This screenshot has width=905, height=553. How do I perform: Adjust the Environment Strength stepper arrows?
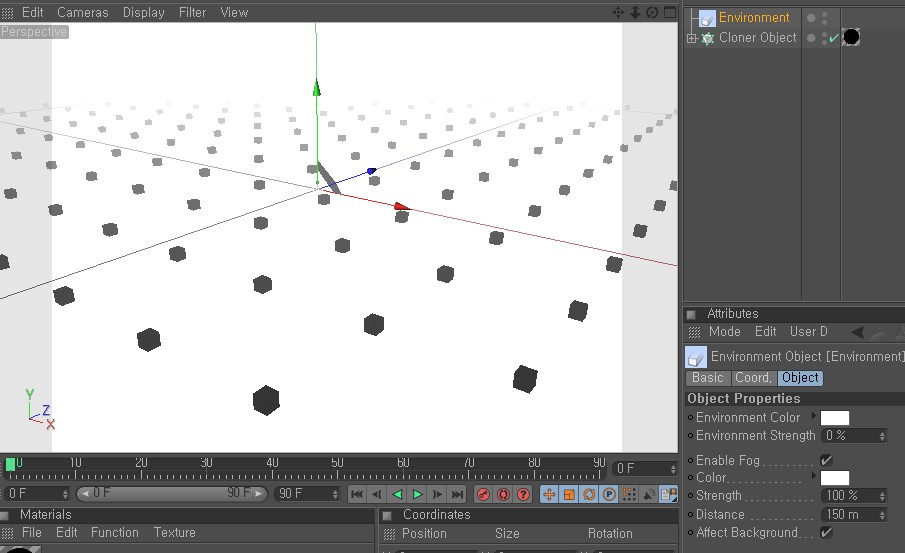[882, 436]
